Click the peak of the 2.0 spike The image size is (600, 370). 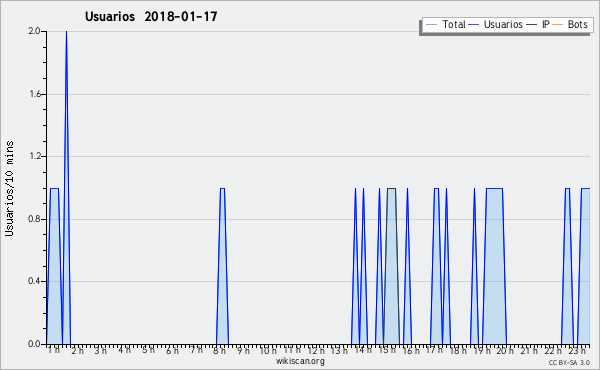[x=66, y=32]
